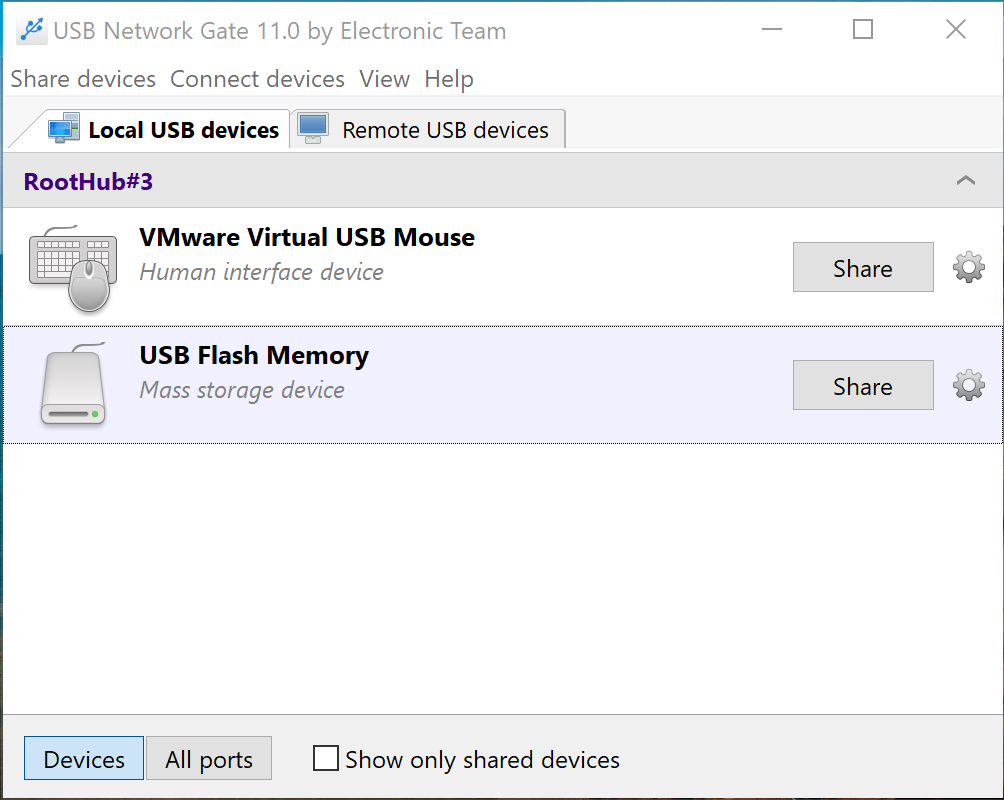Open the Connect devices menu
The width and height of the screenshot is (1004, 800).
[x=257, y=79]
